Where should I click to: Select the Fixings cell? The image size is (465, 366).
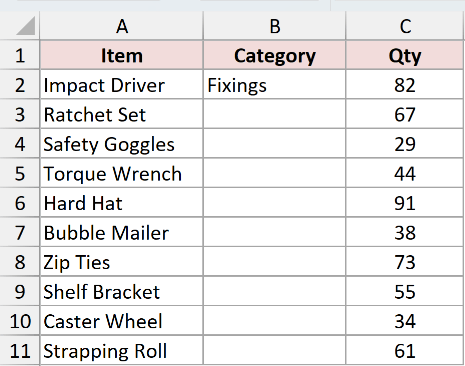pos(274,84)
